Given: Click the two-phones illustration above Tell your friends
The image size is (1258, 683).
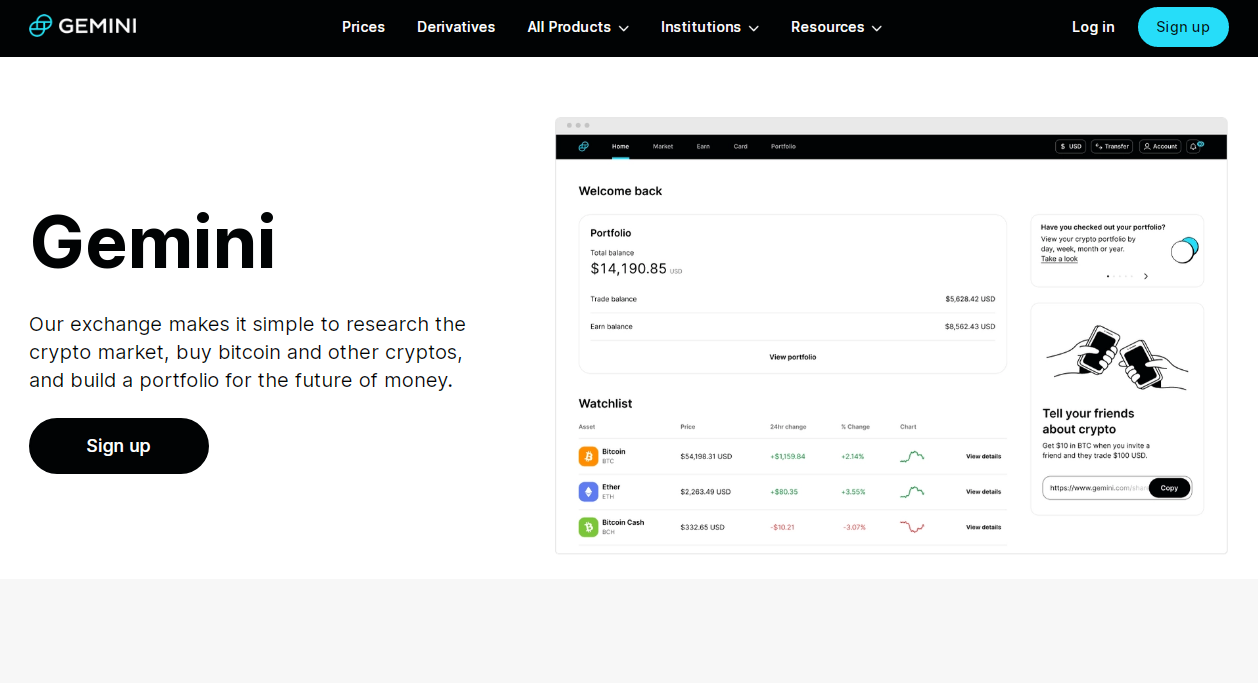Looking at the screenshot, I should (x=1117, y=357).
